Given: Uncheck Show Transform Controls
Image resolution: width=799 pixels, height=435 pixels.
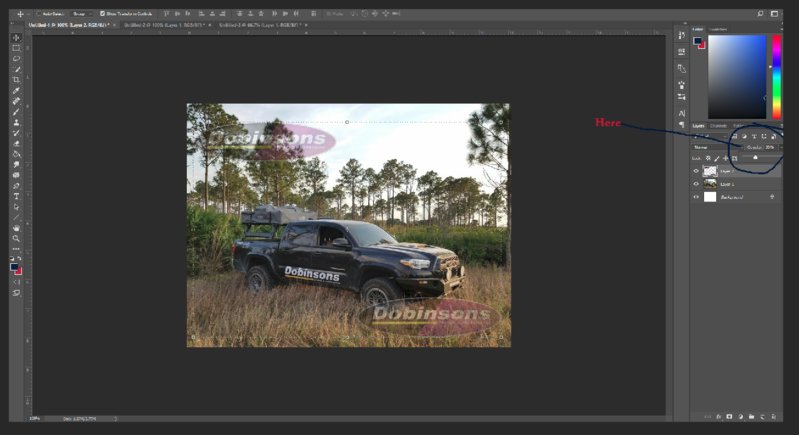Looking at the screenshot, I should (x=102, y=14).
